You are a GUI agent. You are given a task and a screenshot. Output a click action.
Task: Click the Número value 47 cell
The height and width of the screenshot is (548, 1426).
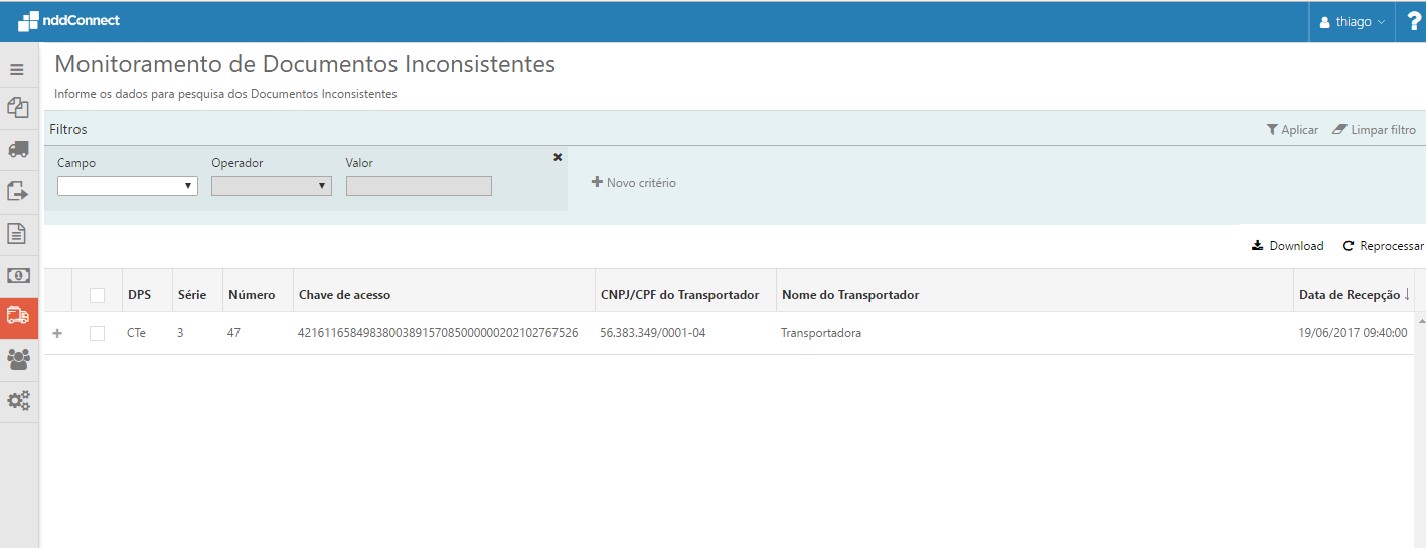(234, 333)
